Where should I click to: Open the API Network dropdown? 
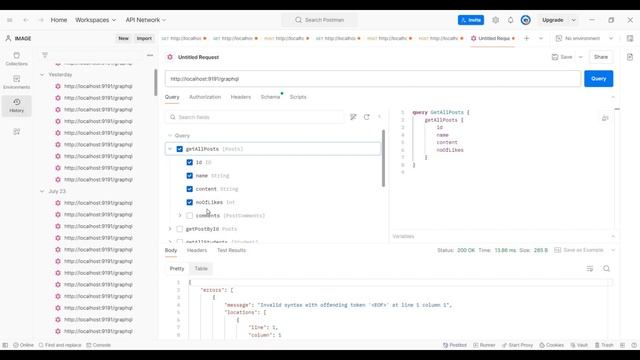click(x=146, y=20)
